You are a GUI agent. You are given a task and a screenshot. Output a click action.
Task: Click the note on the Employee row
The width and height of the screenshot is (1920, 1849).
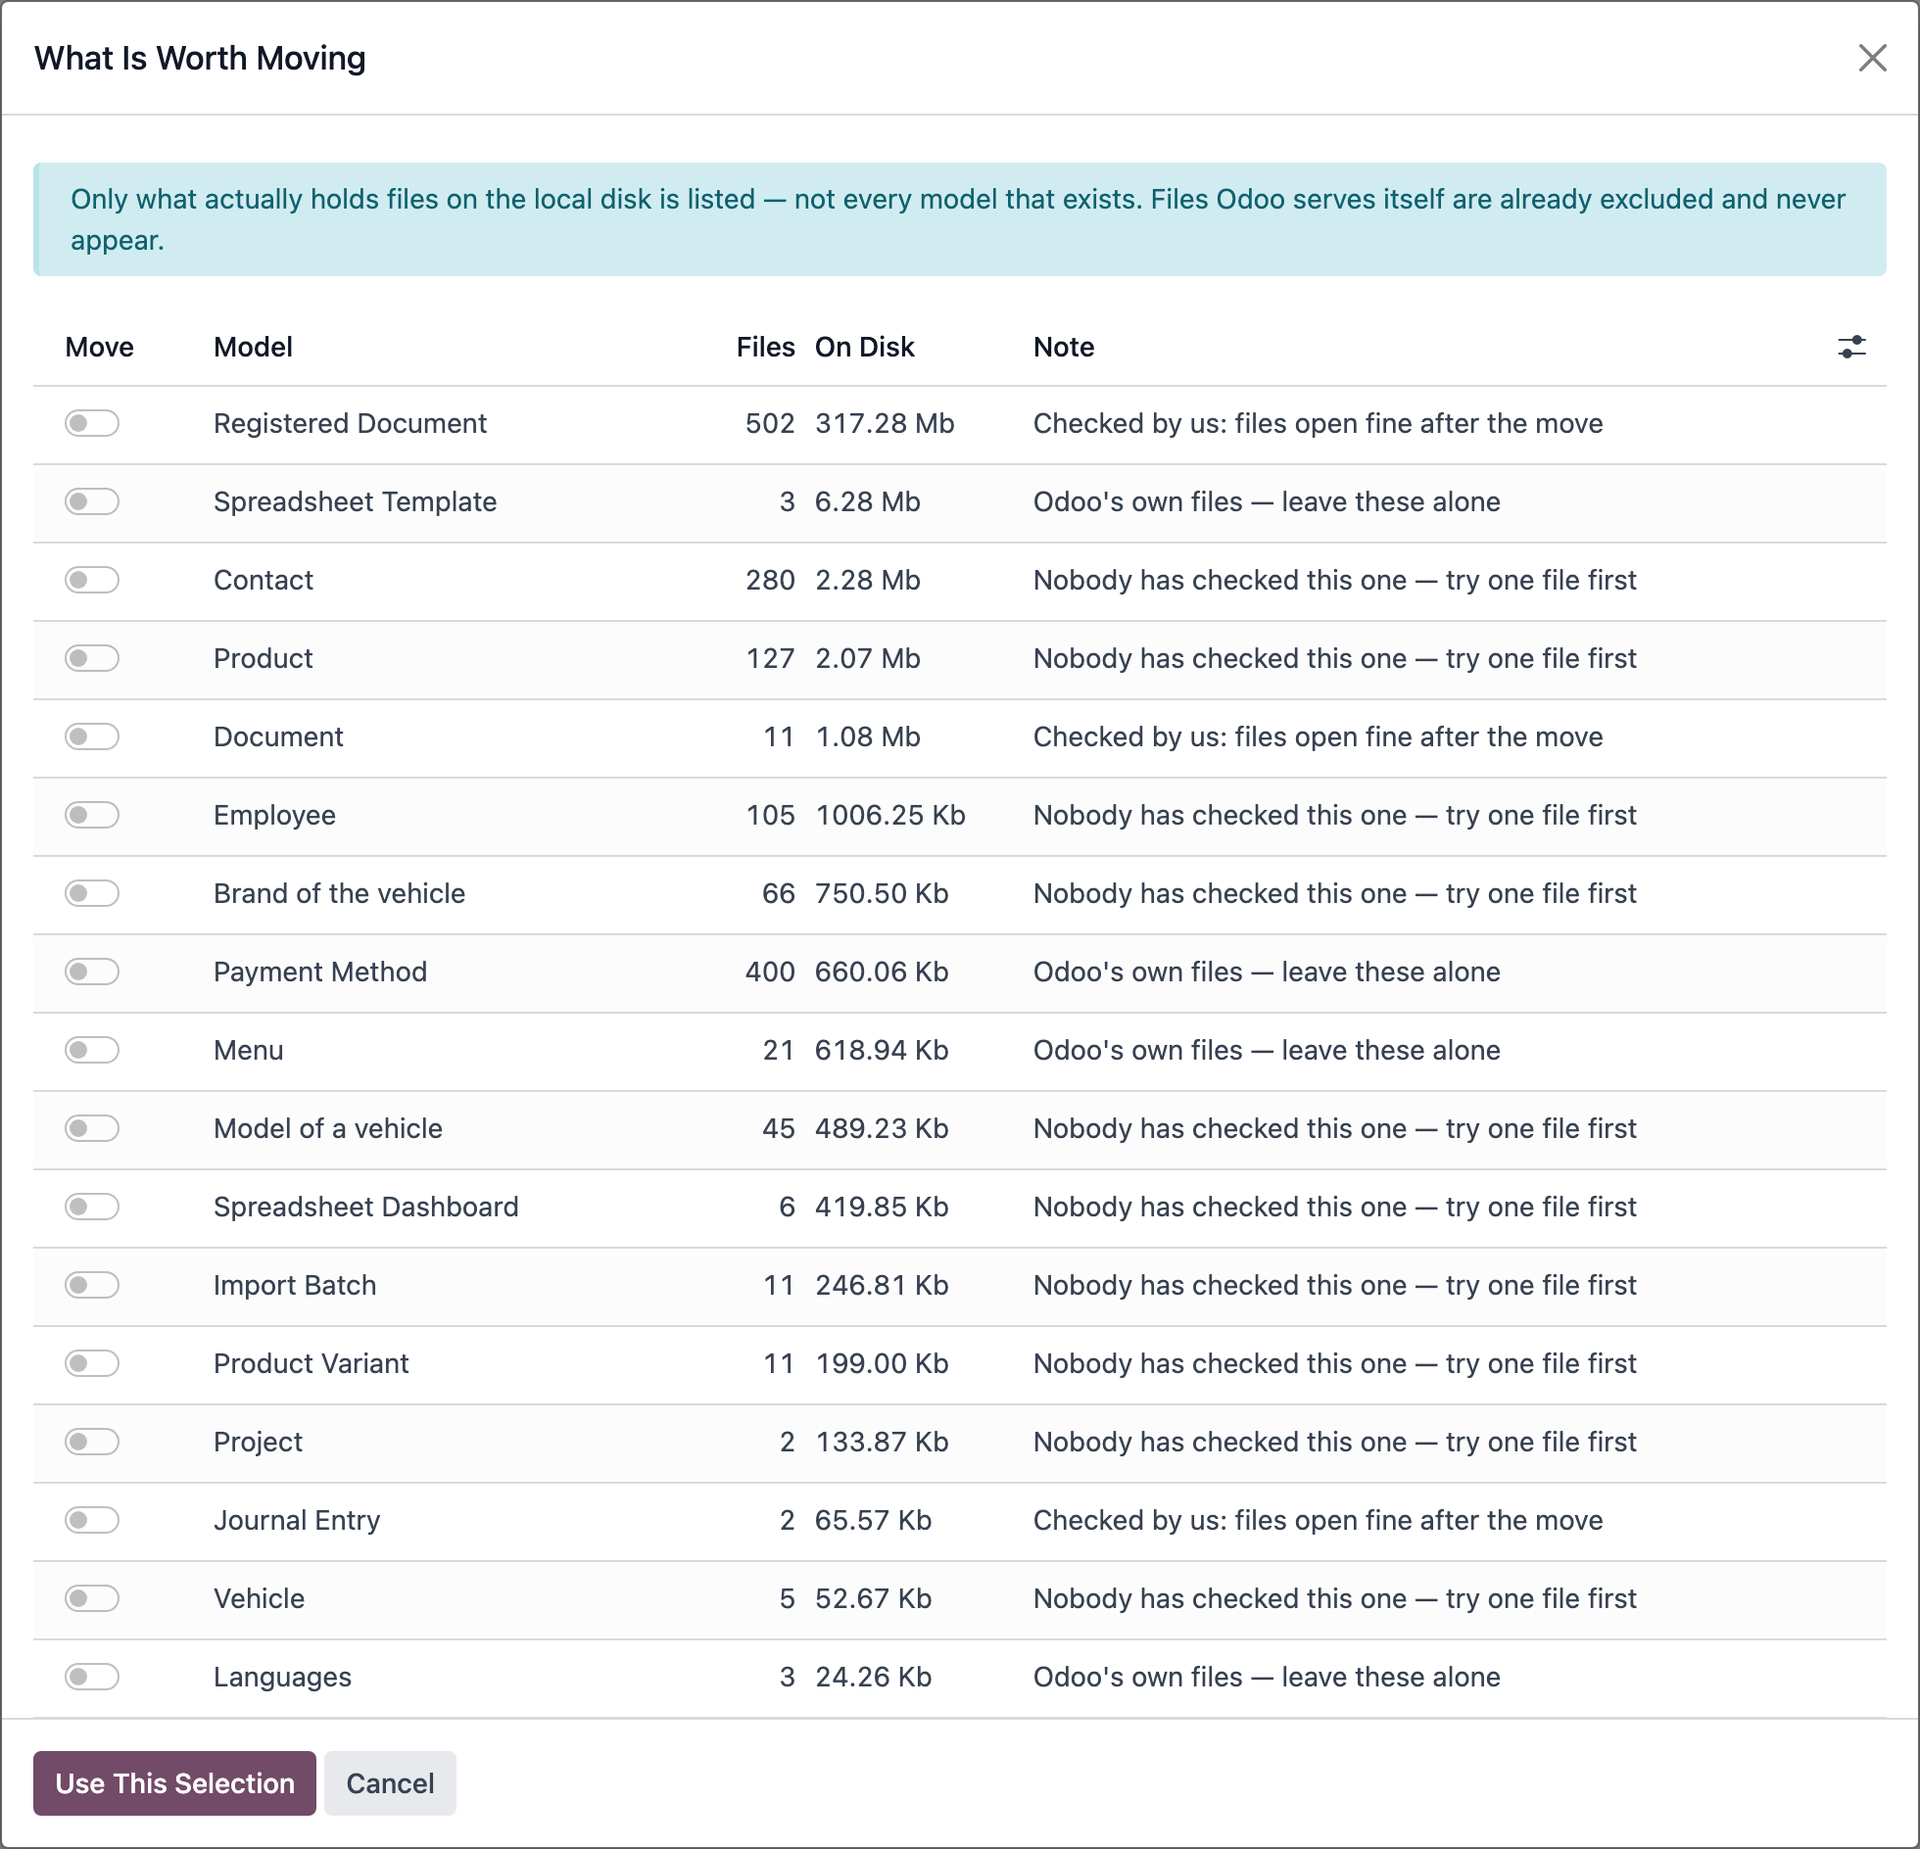coord(1334,815)
